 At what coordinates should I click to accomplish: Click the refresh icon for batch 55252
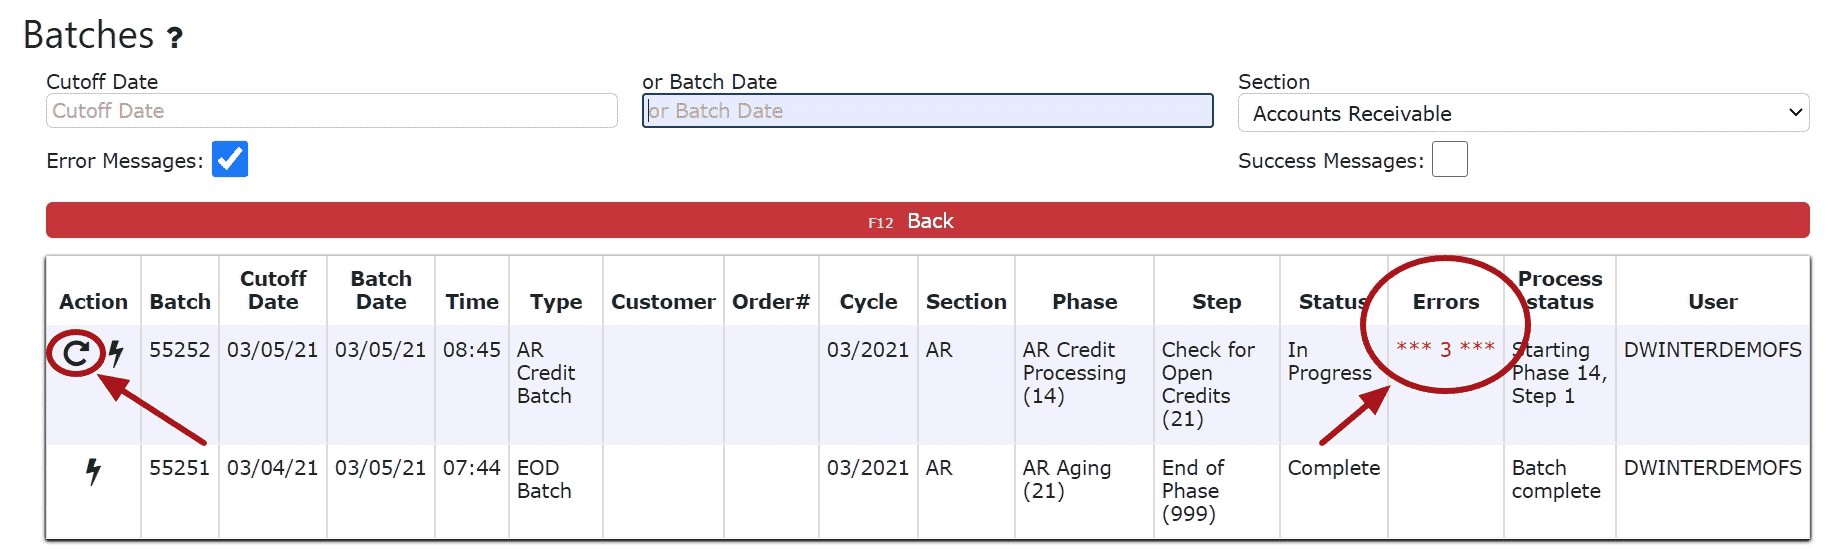point(76,353)
